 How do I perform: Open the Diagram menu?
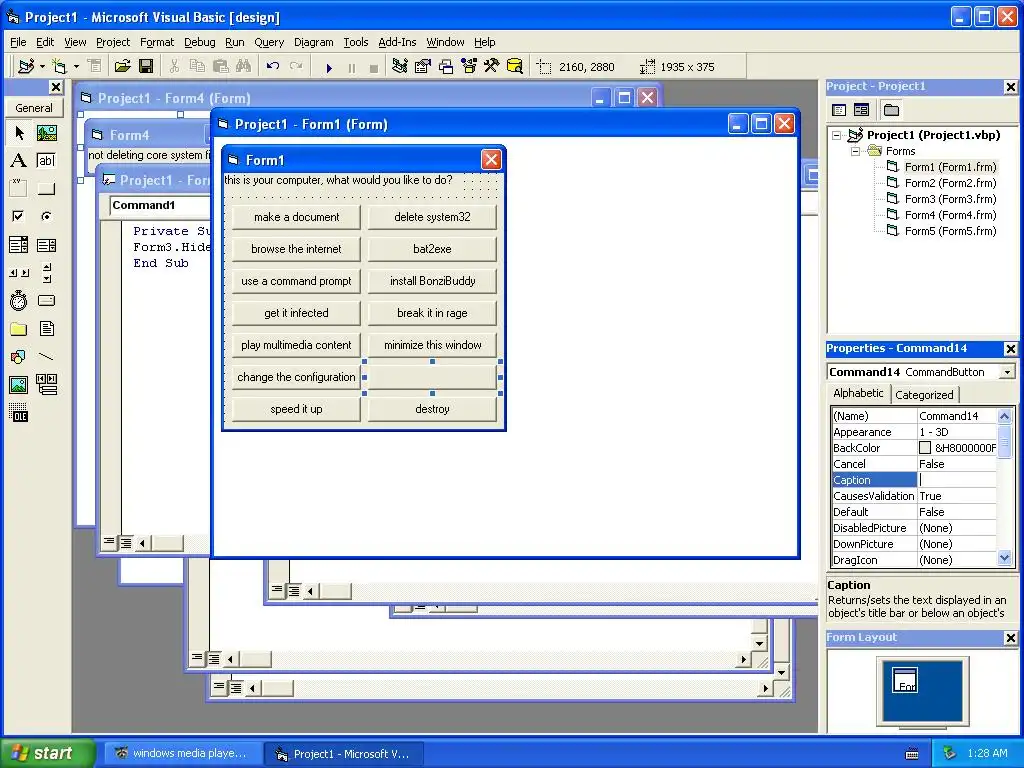coord(313,42)
